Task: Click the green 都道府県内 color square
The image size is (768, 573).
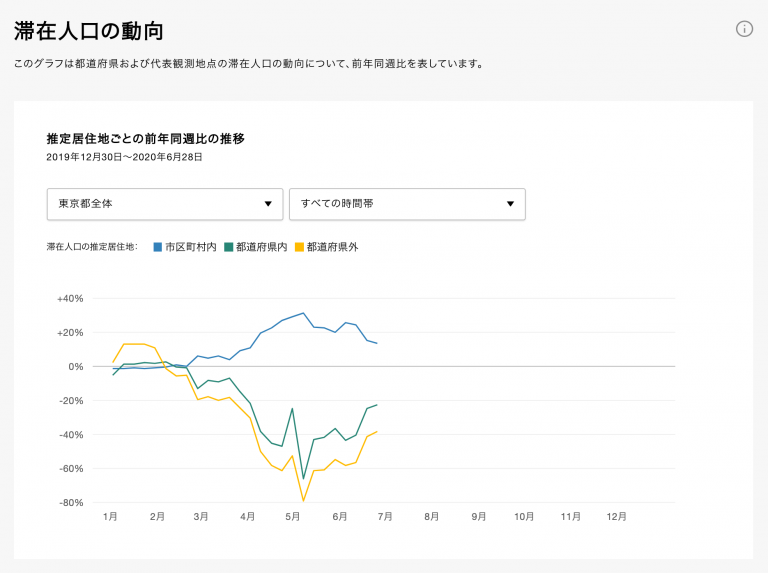Action: 229,246
